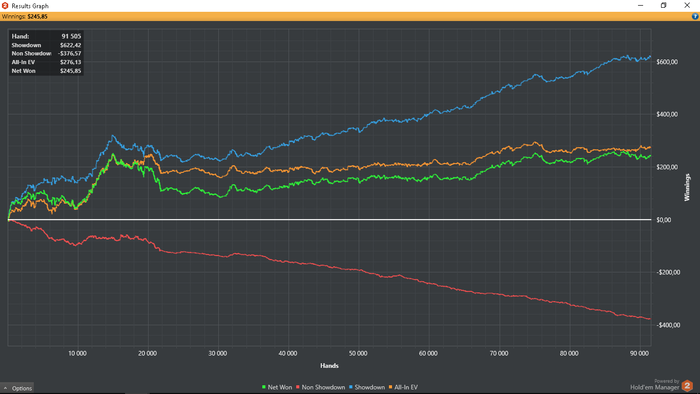The width and height of the screenshot is (700, 394).
Task: Close the Results Graph window
Action: (x=687, y=6)
